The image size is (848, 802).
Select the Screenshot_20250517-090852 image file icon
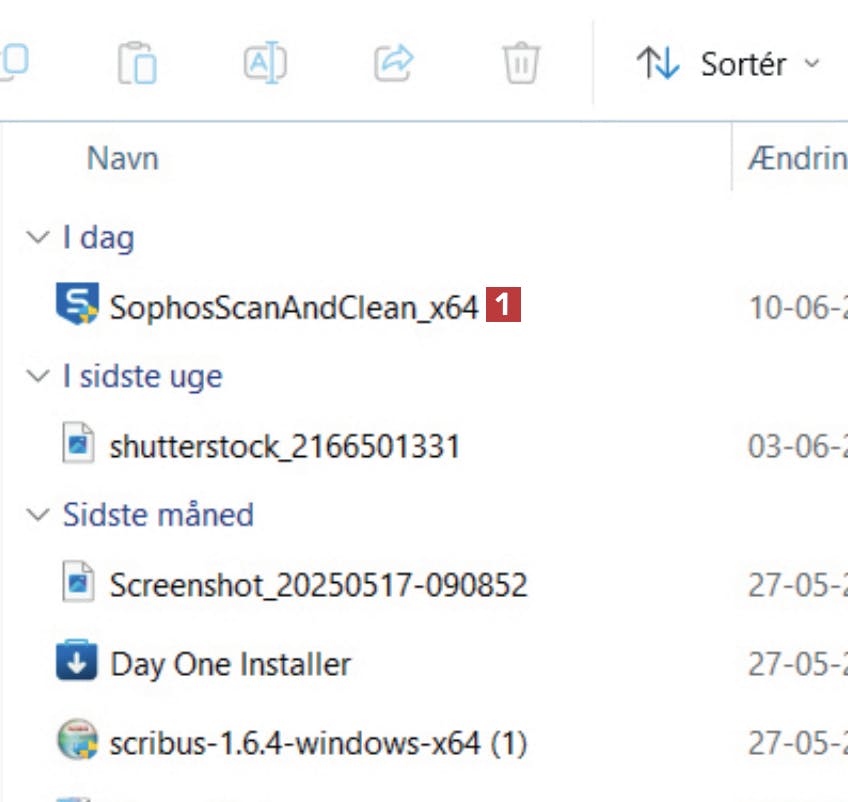(78, 584)
